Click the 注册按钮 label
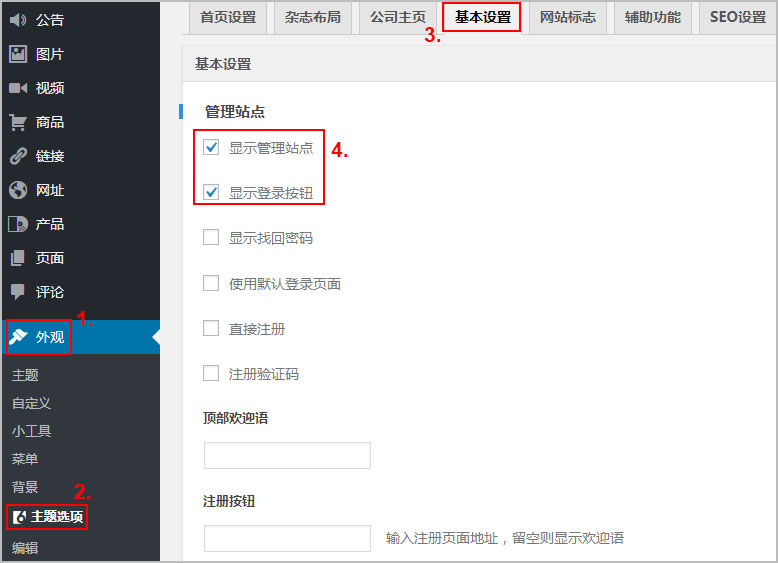The image size is (778, 563). point(229,501)
